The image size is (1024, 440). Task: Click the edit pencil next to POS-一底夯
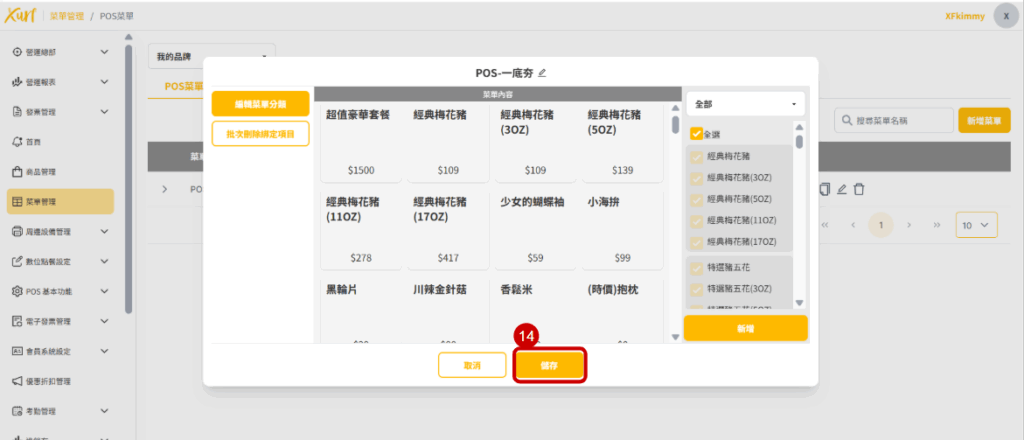543,73
